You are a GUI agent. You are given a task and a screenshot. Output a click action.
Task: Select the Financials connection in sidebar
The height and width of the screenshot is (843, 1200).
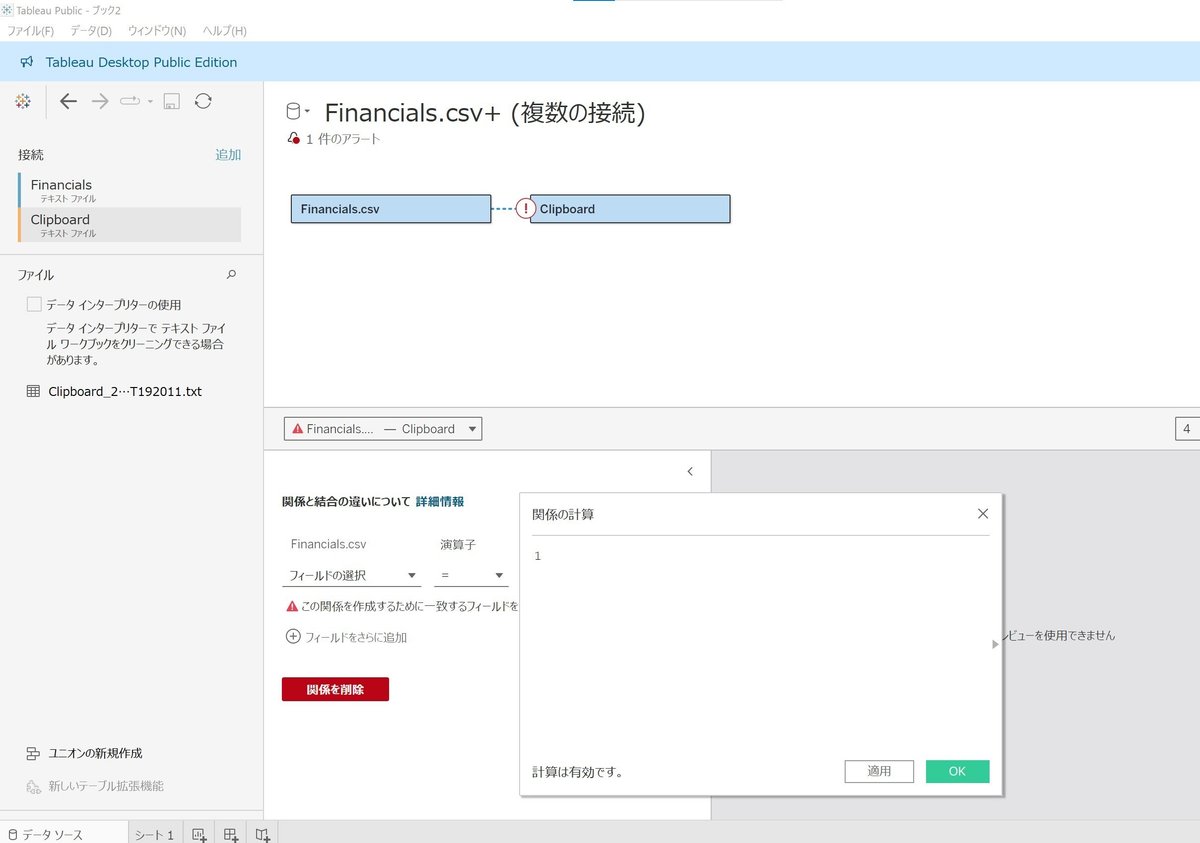(x=130, y=190)
